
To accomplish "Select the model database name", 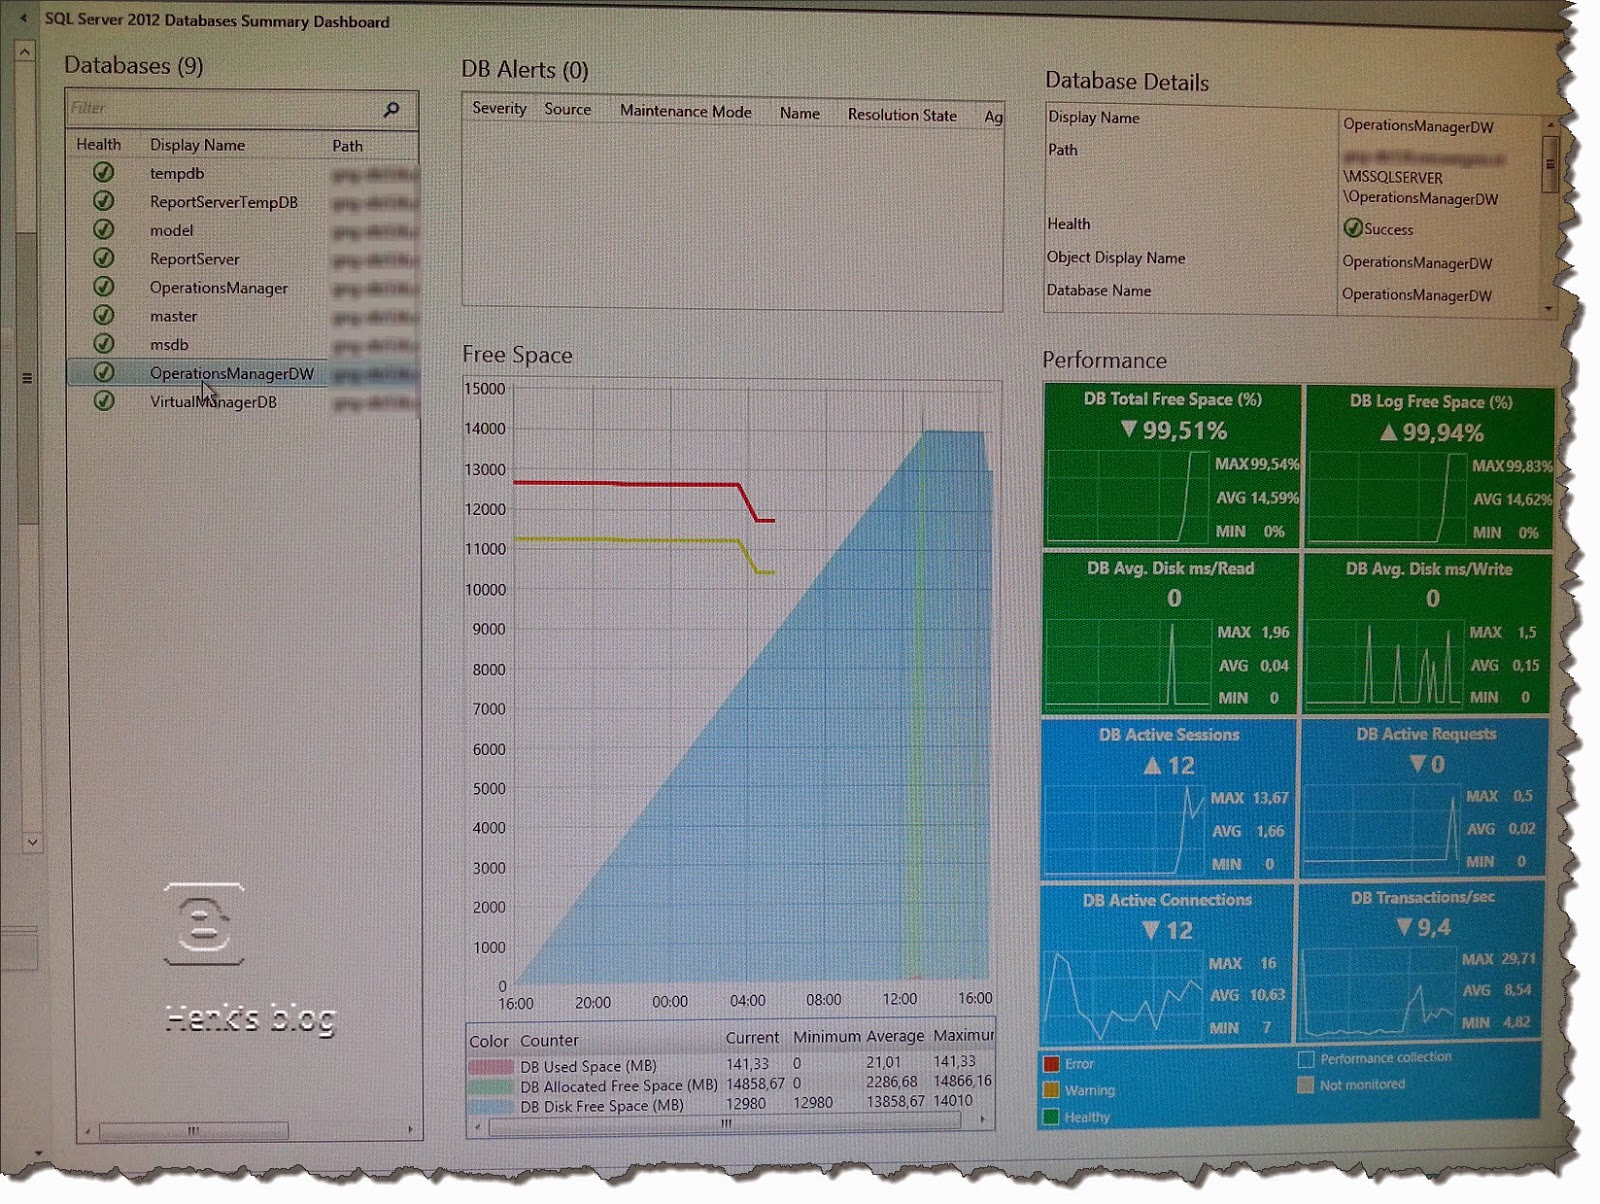I will [171, 230].
